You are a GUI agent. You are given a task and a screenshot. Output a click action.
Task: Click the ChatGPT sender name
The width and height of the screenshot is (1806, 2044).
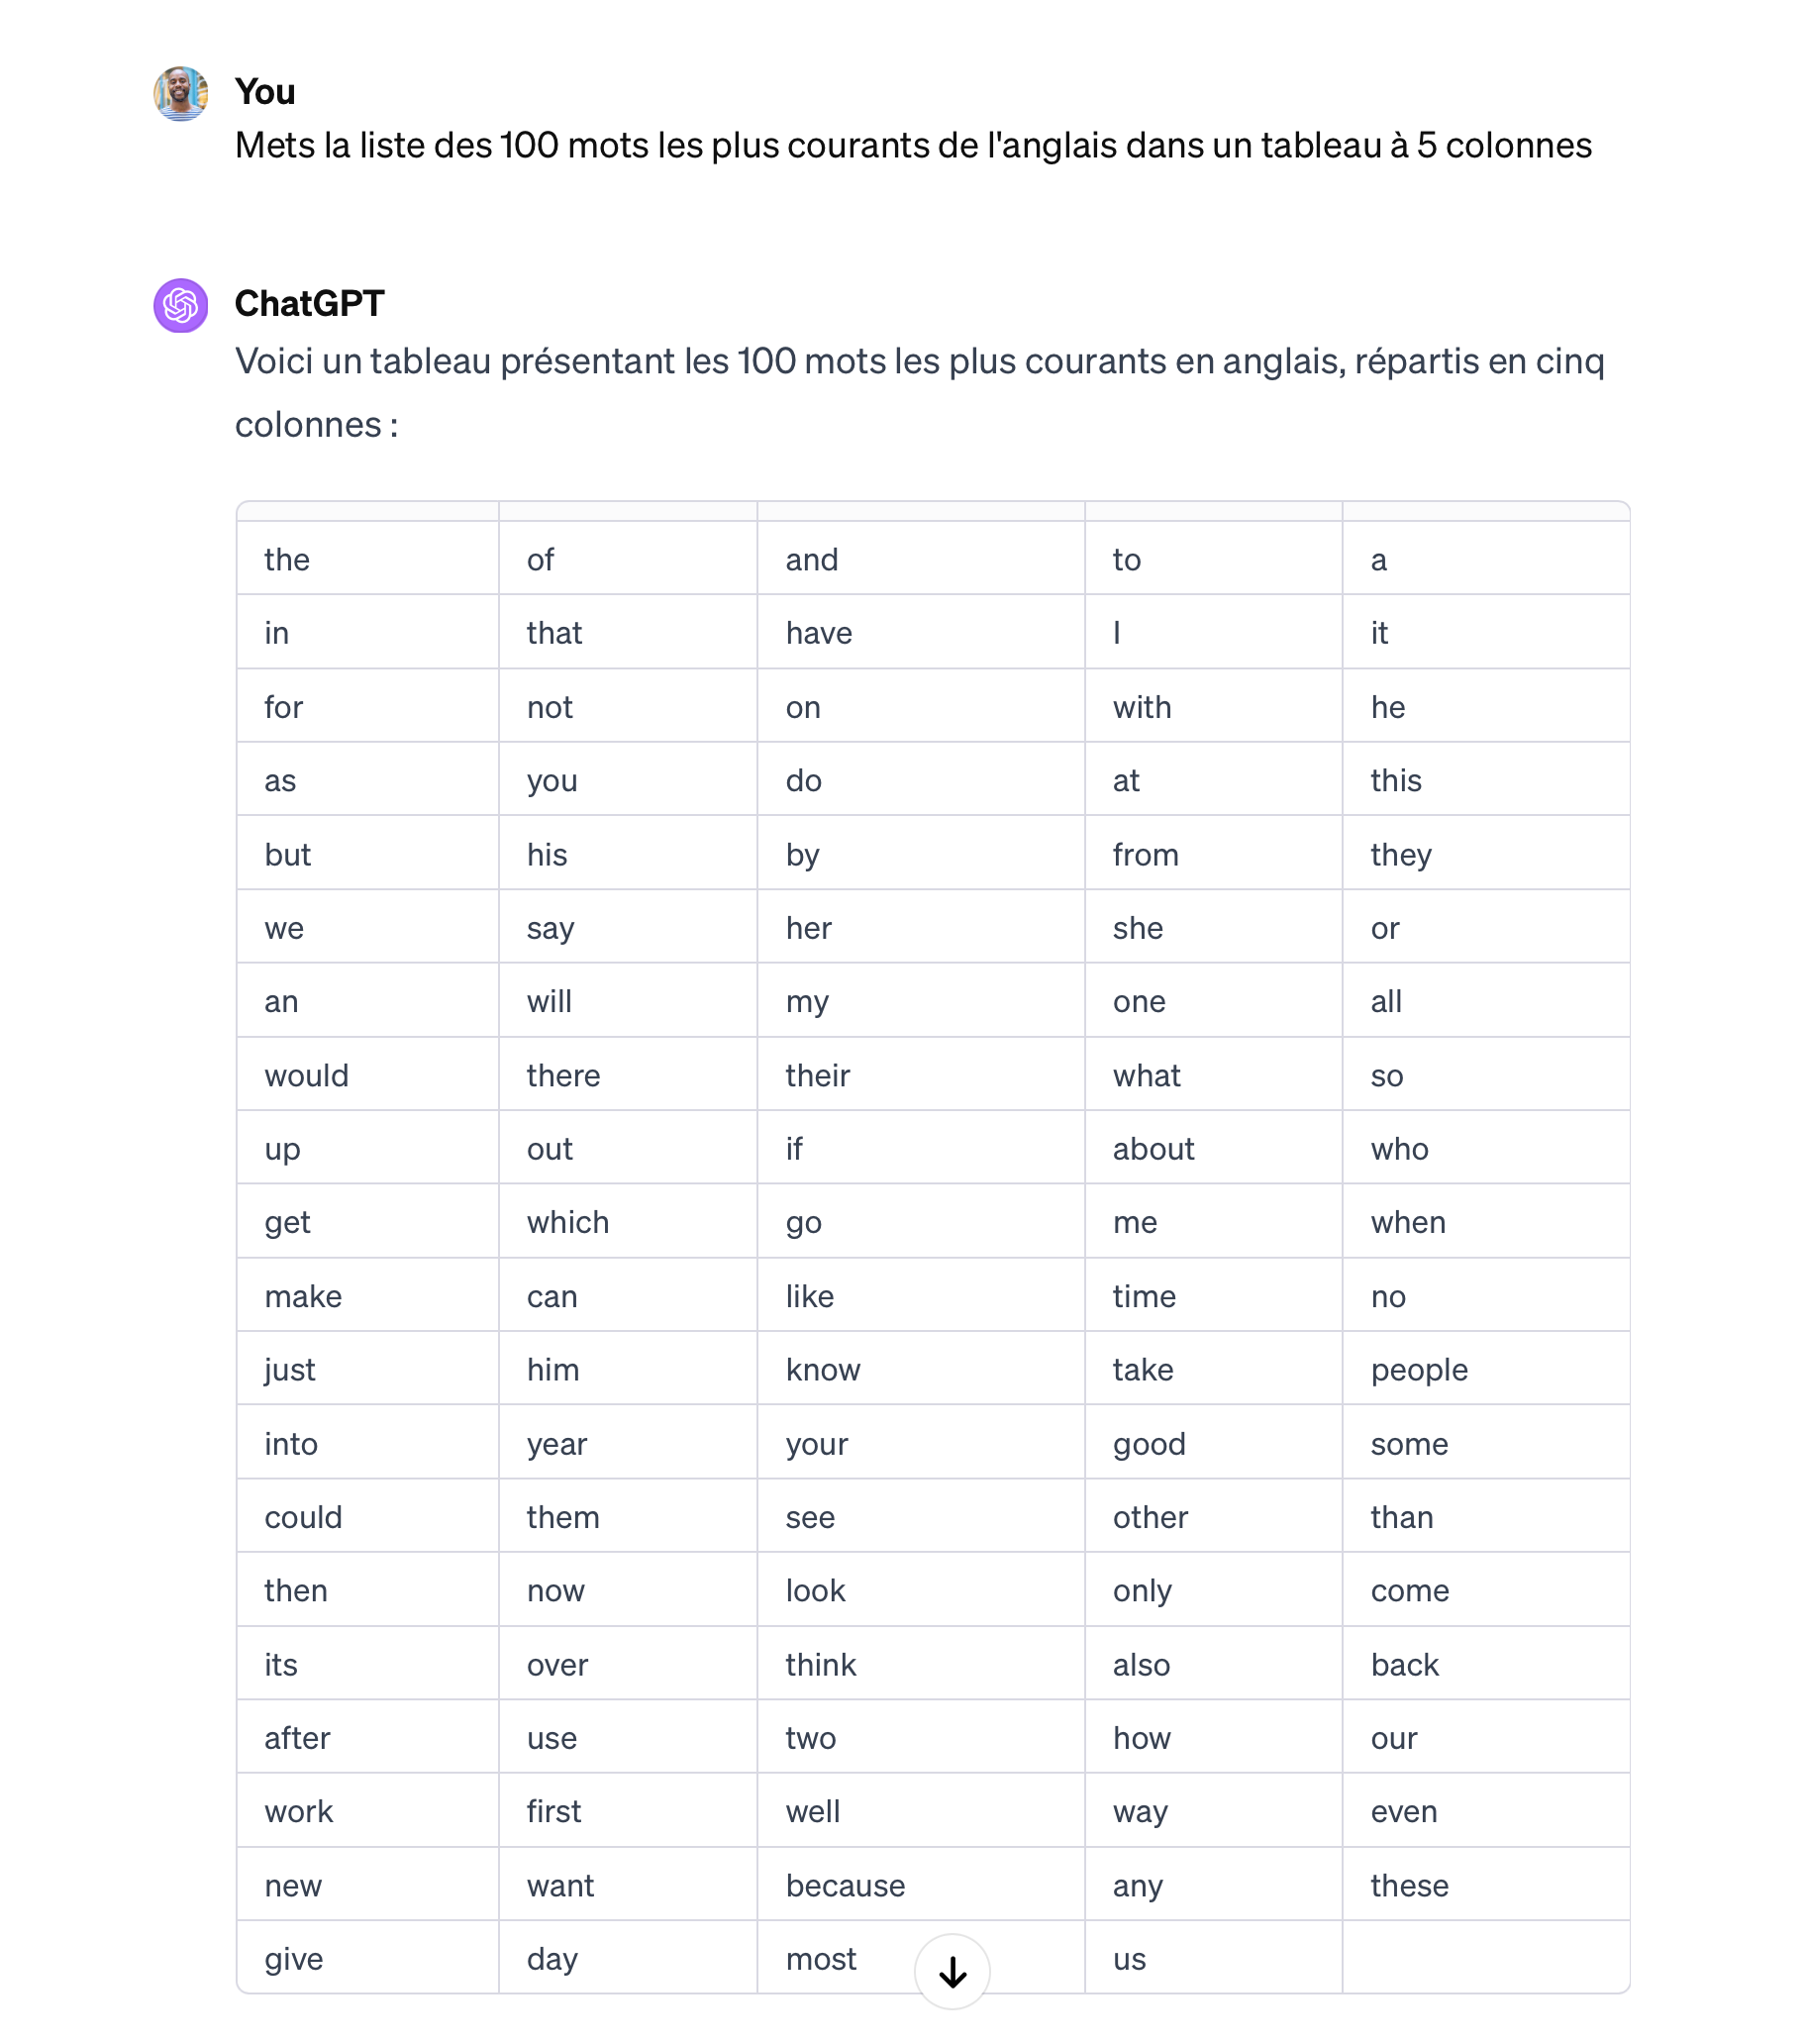tap(309, 303)
